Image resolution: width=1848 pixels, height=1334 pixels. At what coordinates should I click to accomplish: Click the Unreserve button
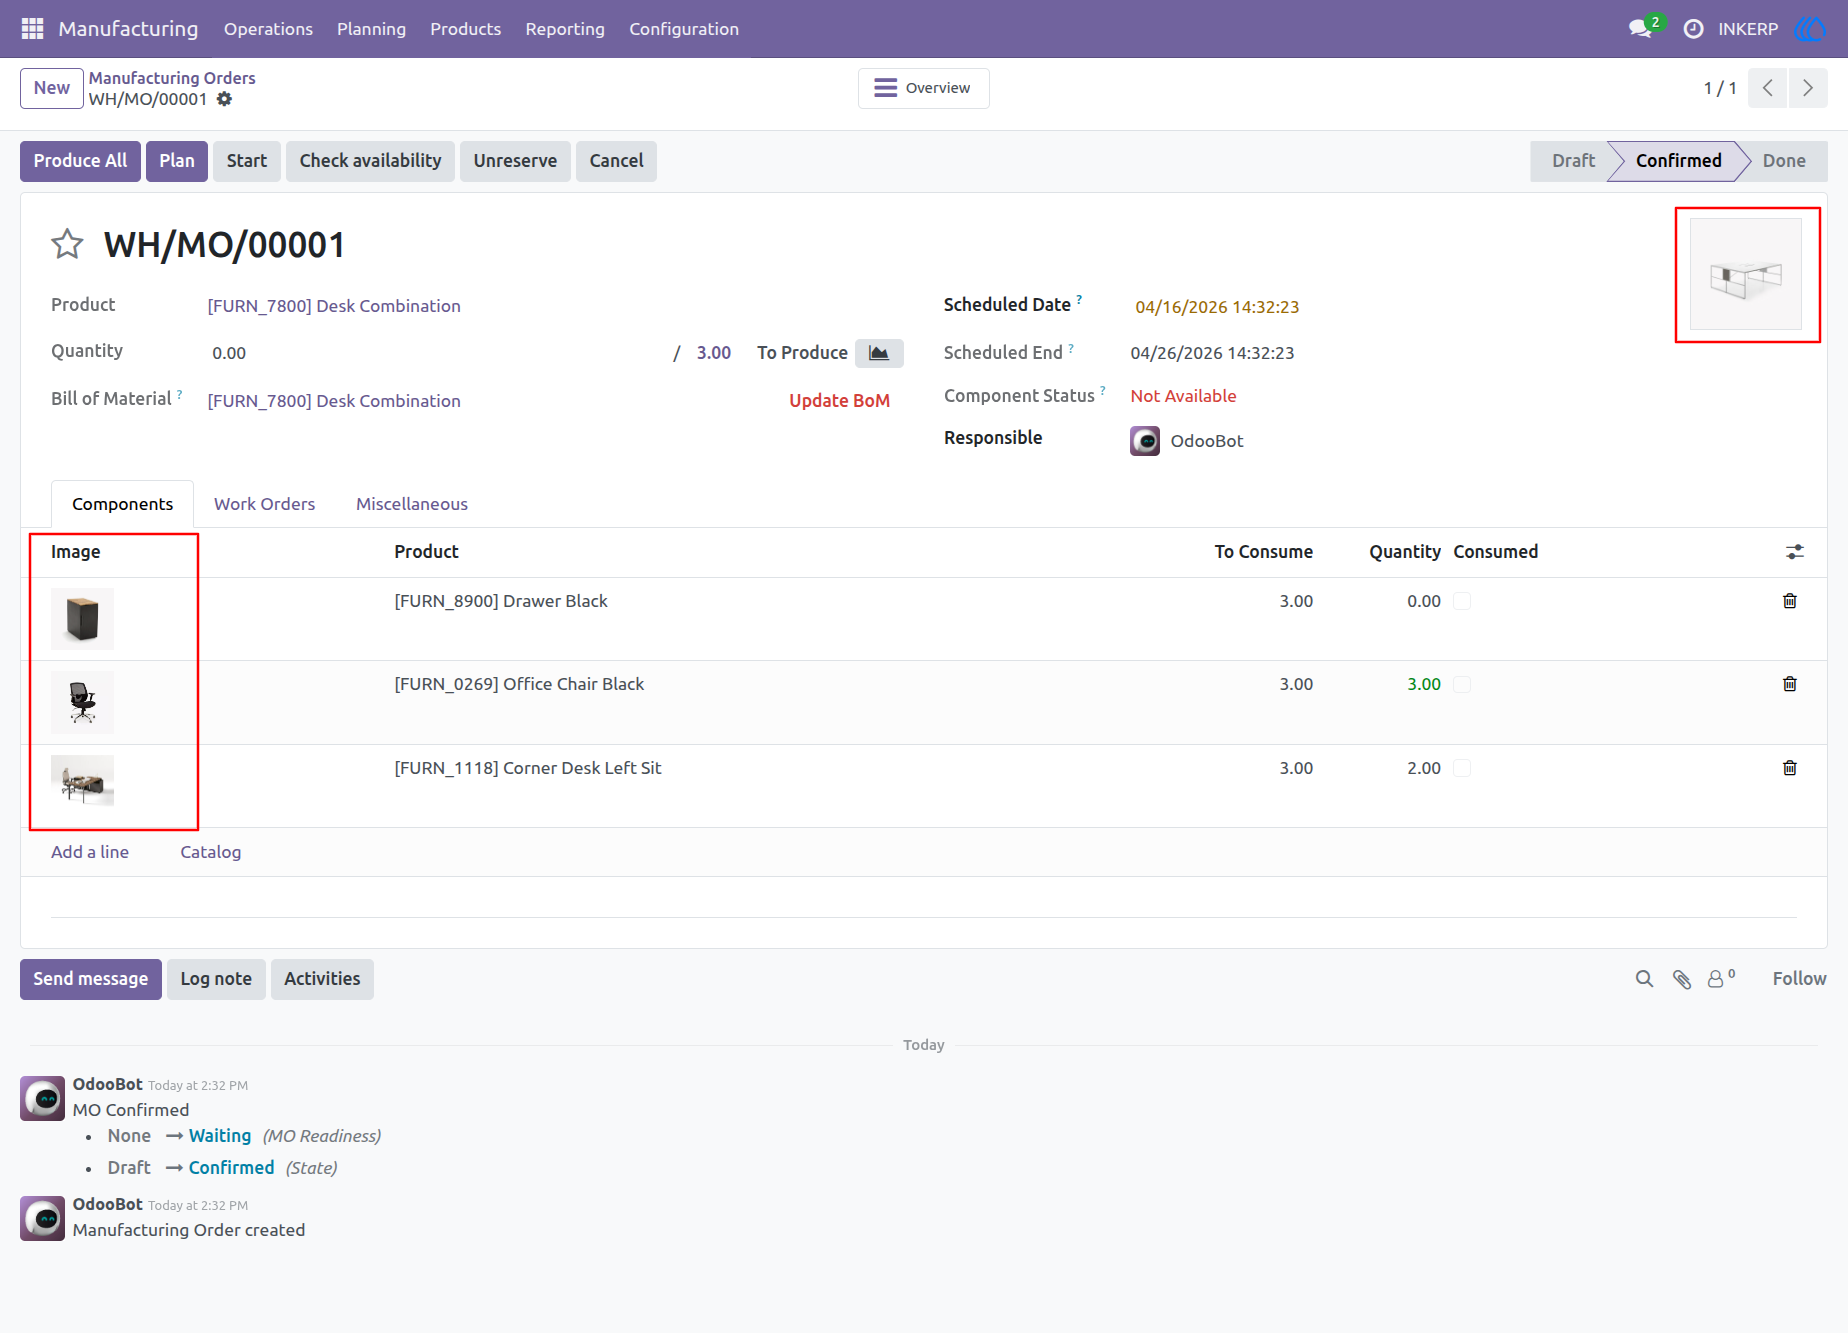click(x=515, y=161)
